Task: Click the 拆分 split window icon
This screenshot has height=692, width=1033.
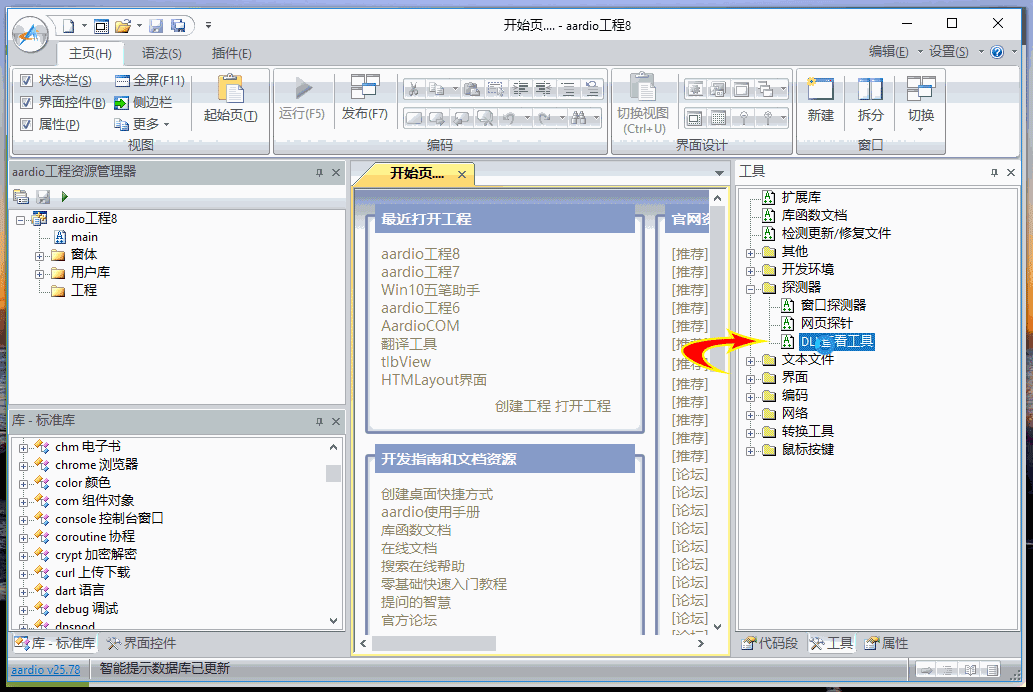Action: coord(870,90)
